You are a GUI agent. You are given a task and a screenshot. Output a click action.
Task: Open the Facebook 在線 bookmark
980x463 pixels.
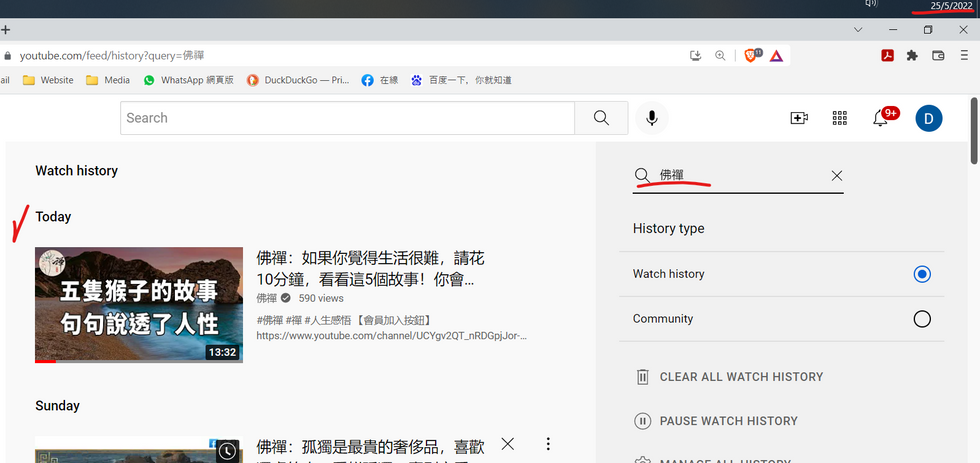pos(380,80)
